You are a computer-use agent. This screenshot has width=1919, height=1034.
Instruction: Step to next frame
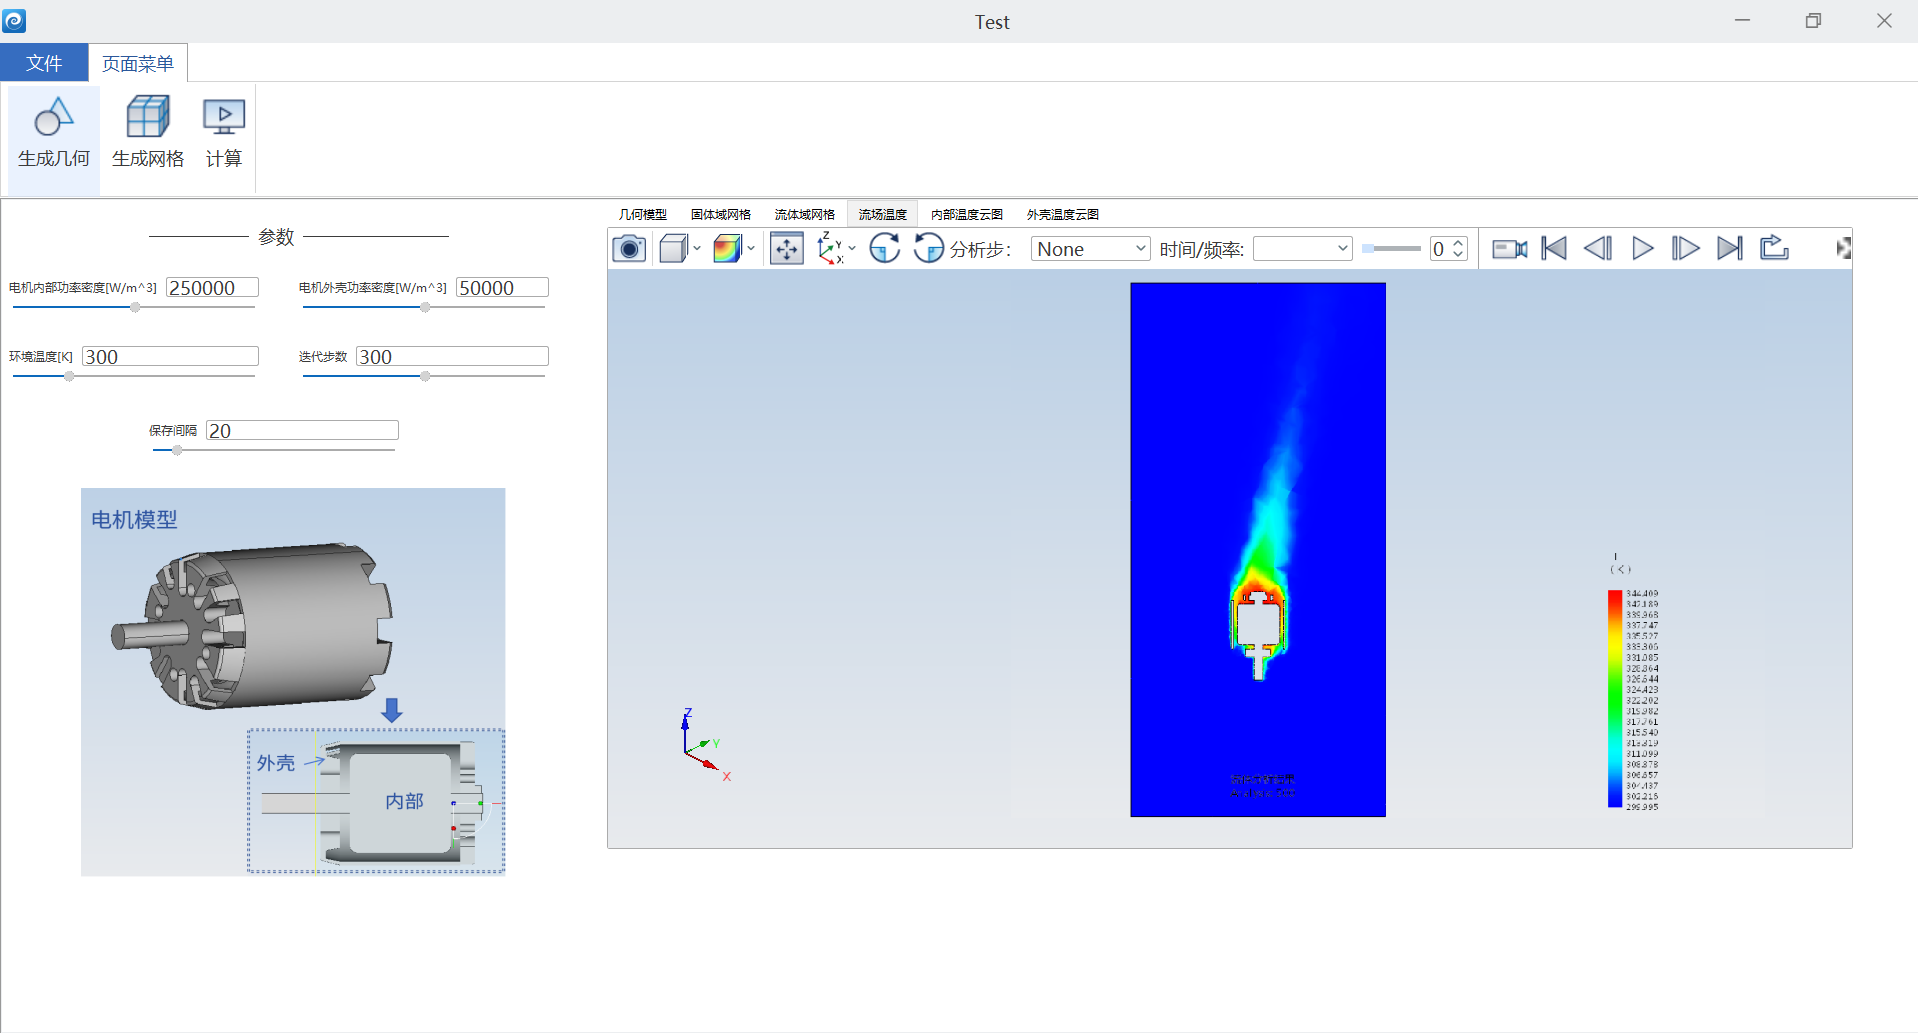click(1686, 249)
